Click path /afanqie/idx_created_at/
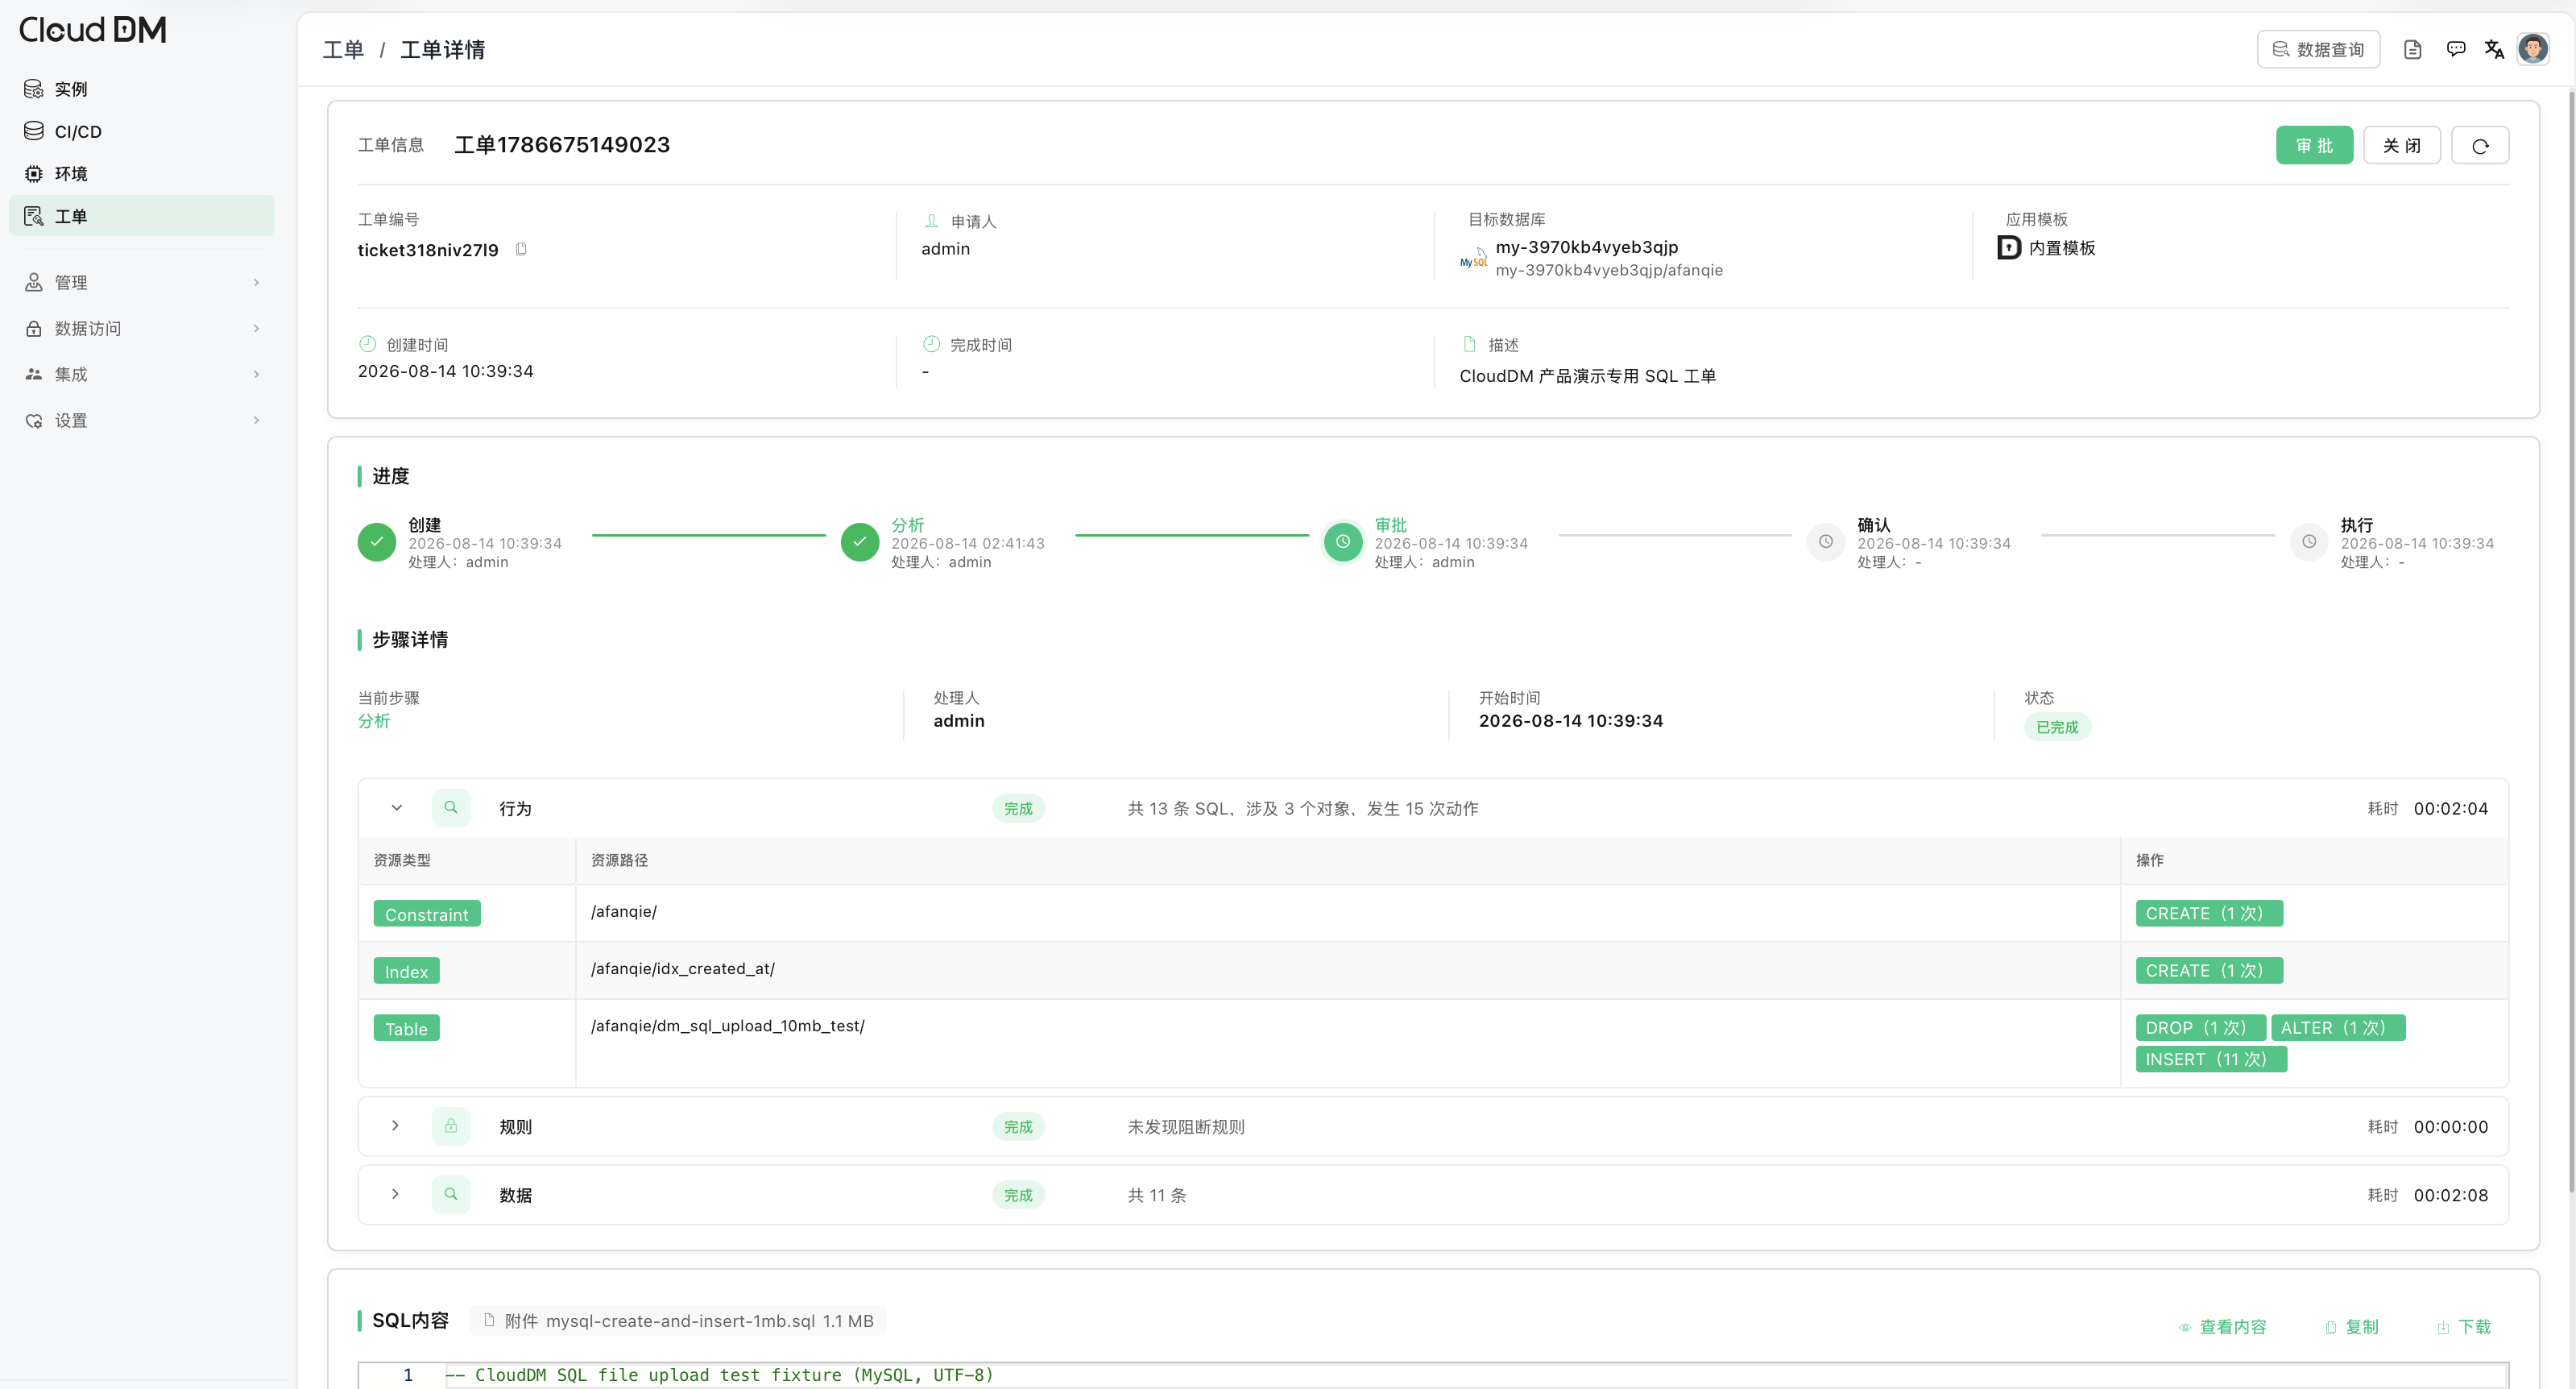Screen dimensions: 2576x1389 [683, 969]
